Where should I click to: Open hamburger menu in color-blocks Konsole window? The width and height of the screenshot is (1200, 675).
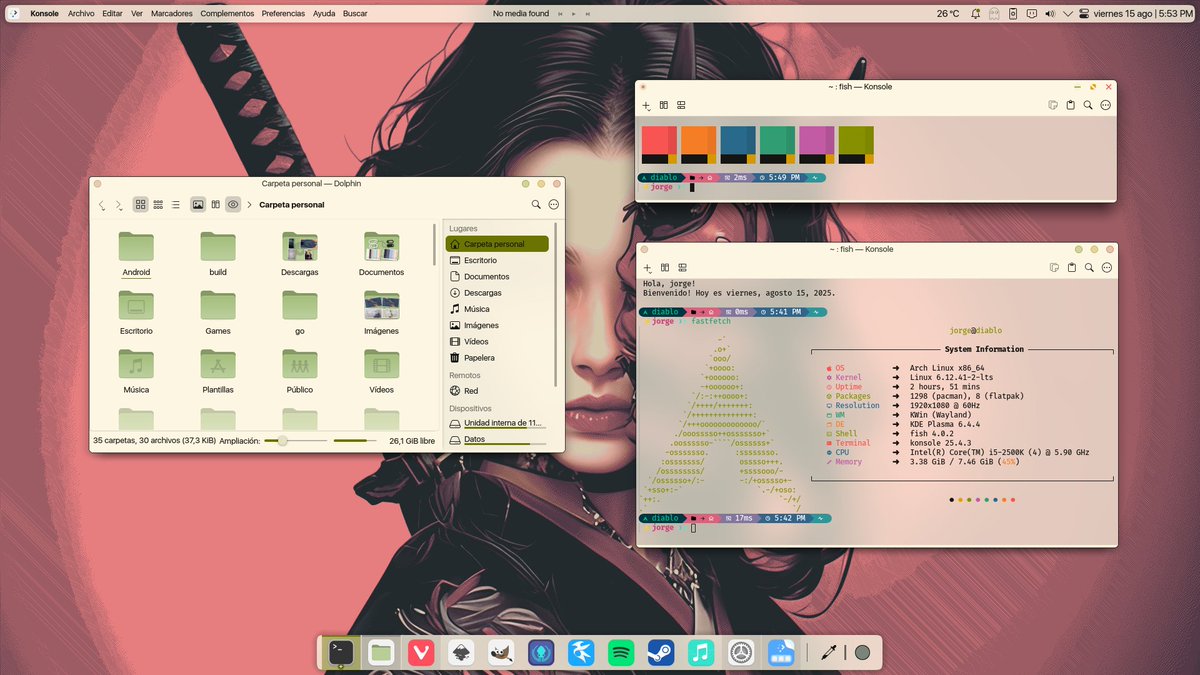[x=1106, y=105]
